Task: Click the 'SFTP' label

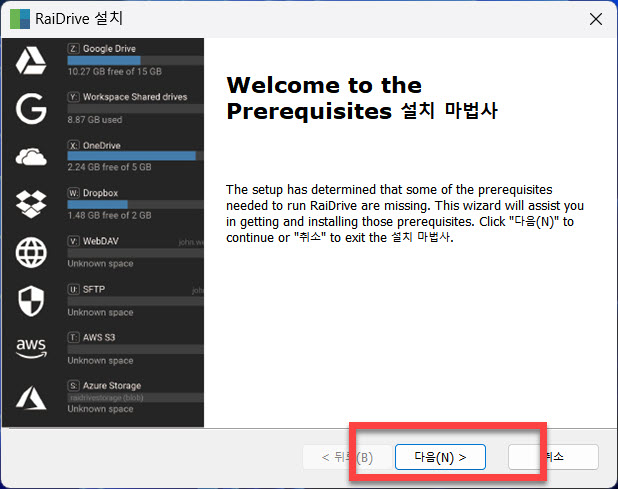Action: tap(94, 290)
